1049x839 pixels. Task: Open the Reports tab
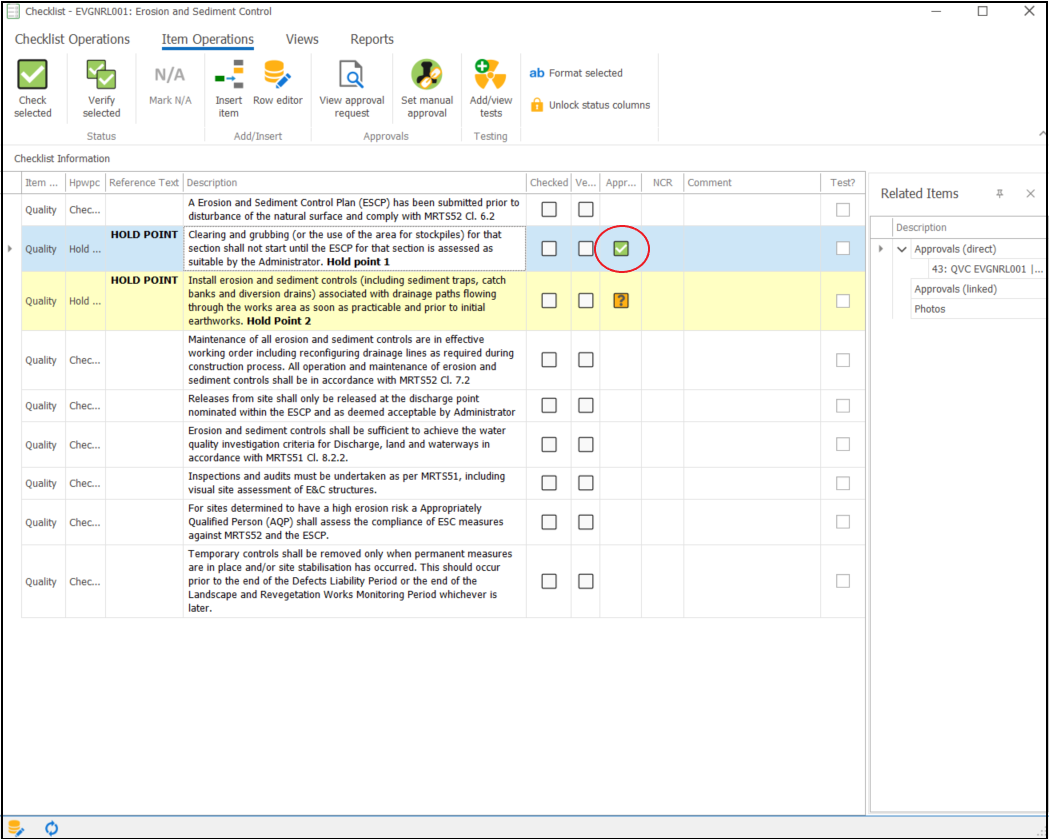372,40
